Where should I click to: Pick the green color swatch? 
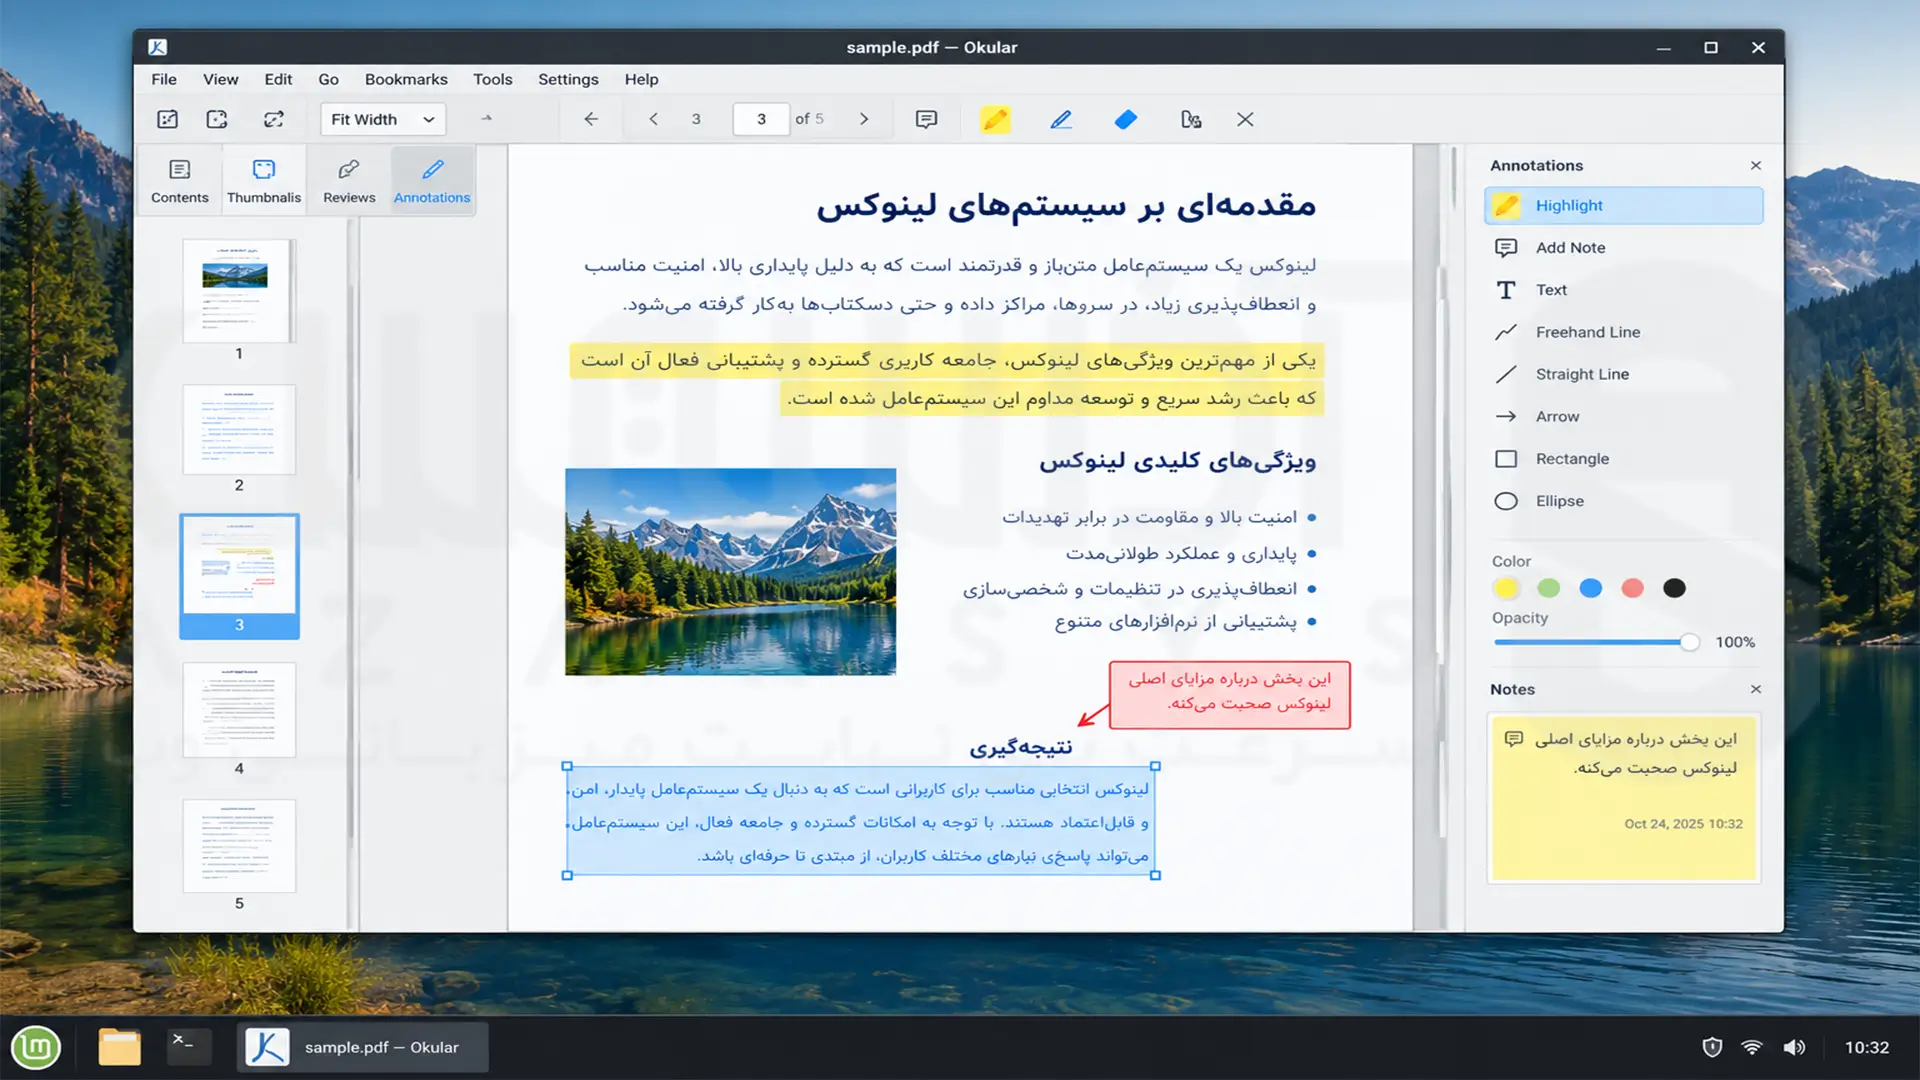point(1548,588)
